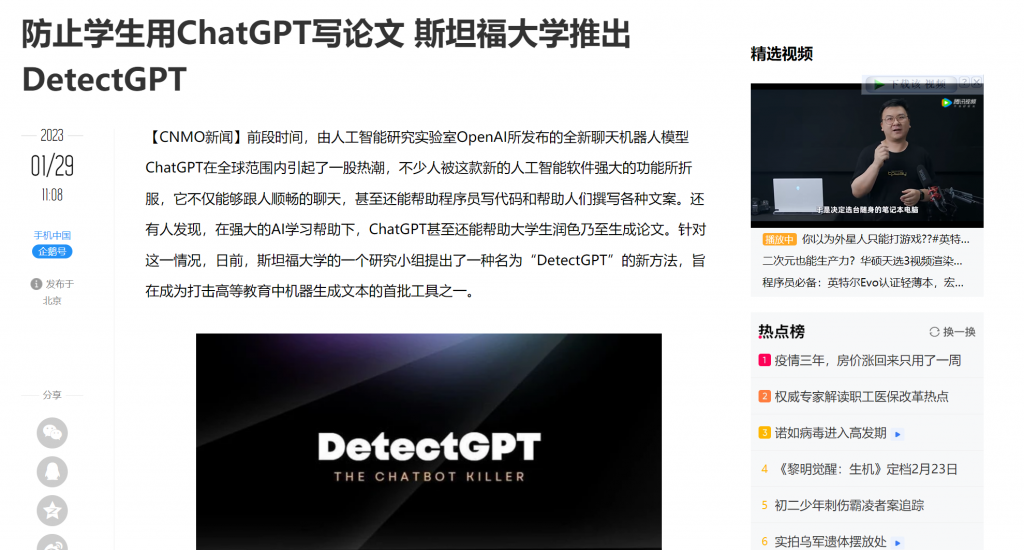Open video 二次元也能生产力? 华硕天选3
The image size is (1024, 550).
(x=862, y=261)
